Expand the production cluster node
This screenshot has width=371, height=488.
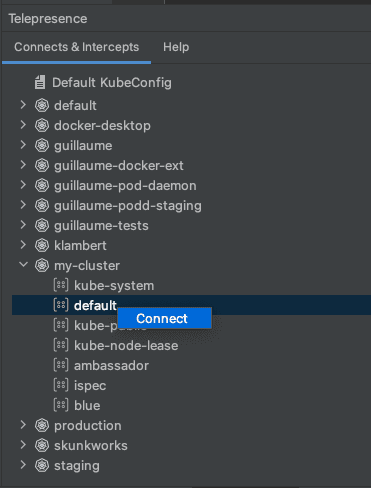(23, 425)
